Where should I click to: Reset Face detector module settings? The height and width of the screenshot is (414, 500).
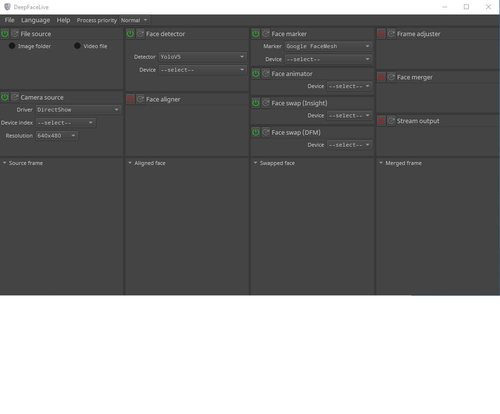140,34
